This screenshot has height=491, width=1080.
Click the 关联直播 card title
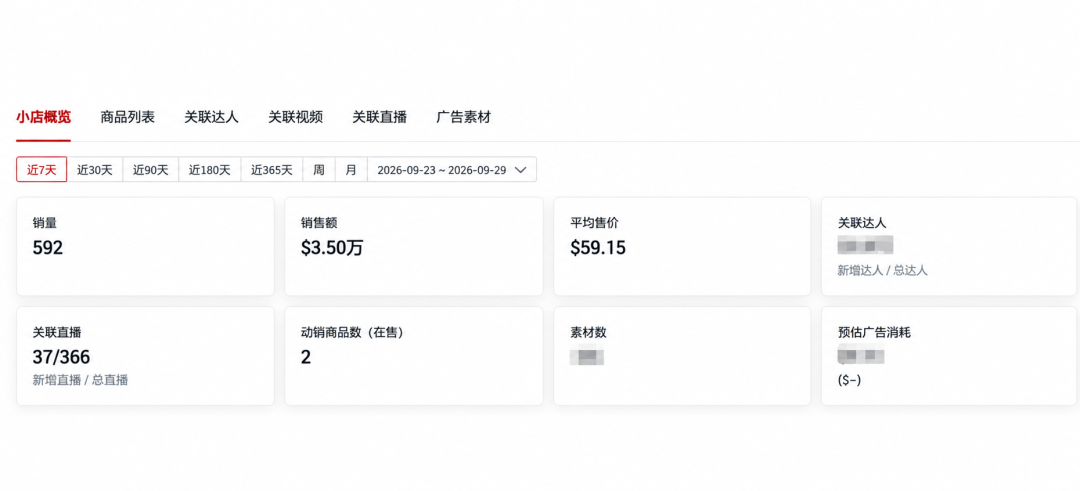click(56, 333)
